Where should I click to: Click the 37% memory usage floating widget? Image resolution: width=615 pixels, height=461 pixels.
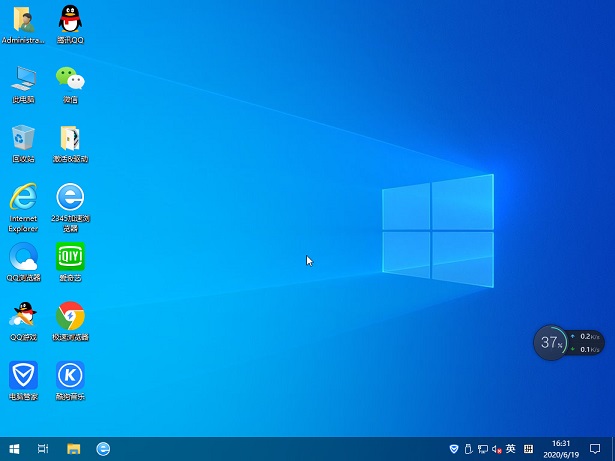tap(549, 342)
